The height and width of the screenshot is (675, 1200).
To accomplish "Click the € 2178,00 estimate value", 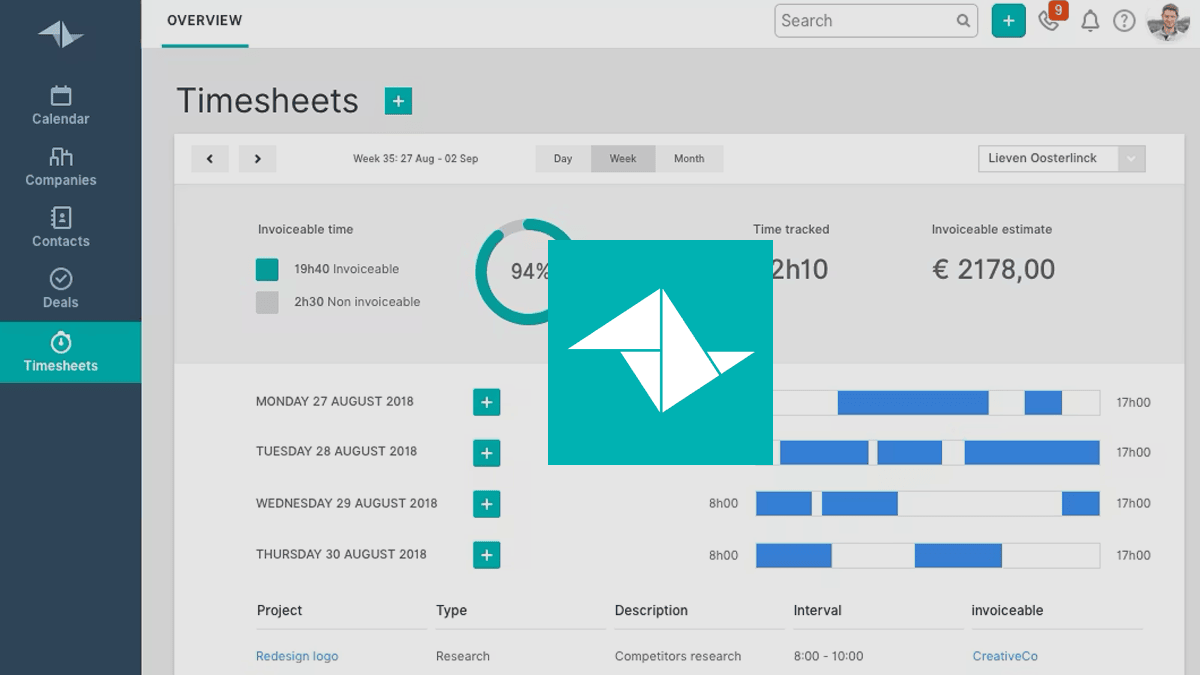I will [993, 269].
